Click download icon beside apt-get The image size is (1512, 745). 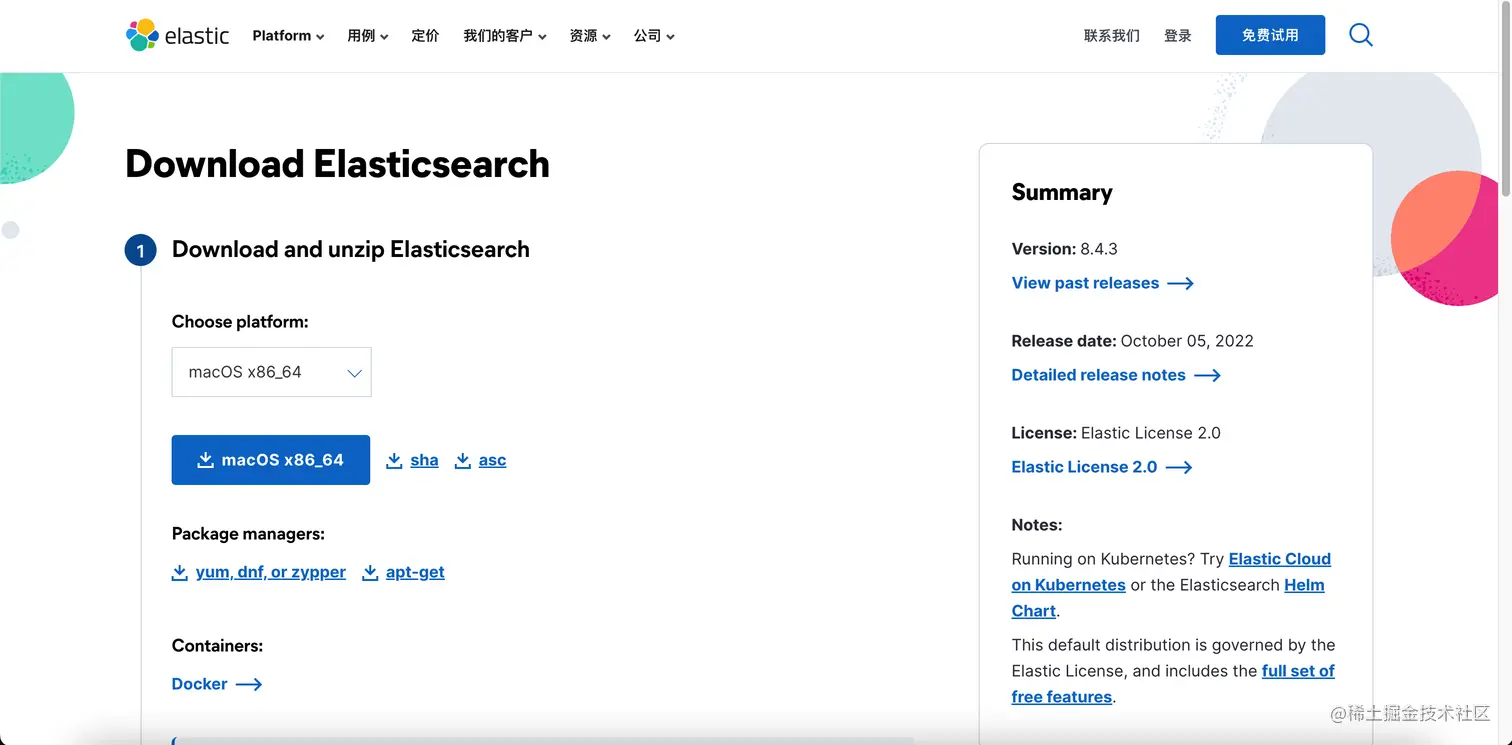[x=370, y=572]
